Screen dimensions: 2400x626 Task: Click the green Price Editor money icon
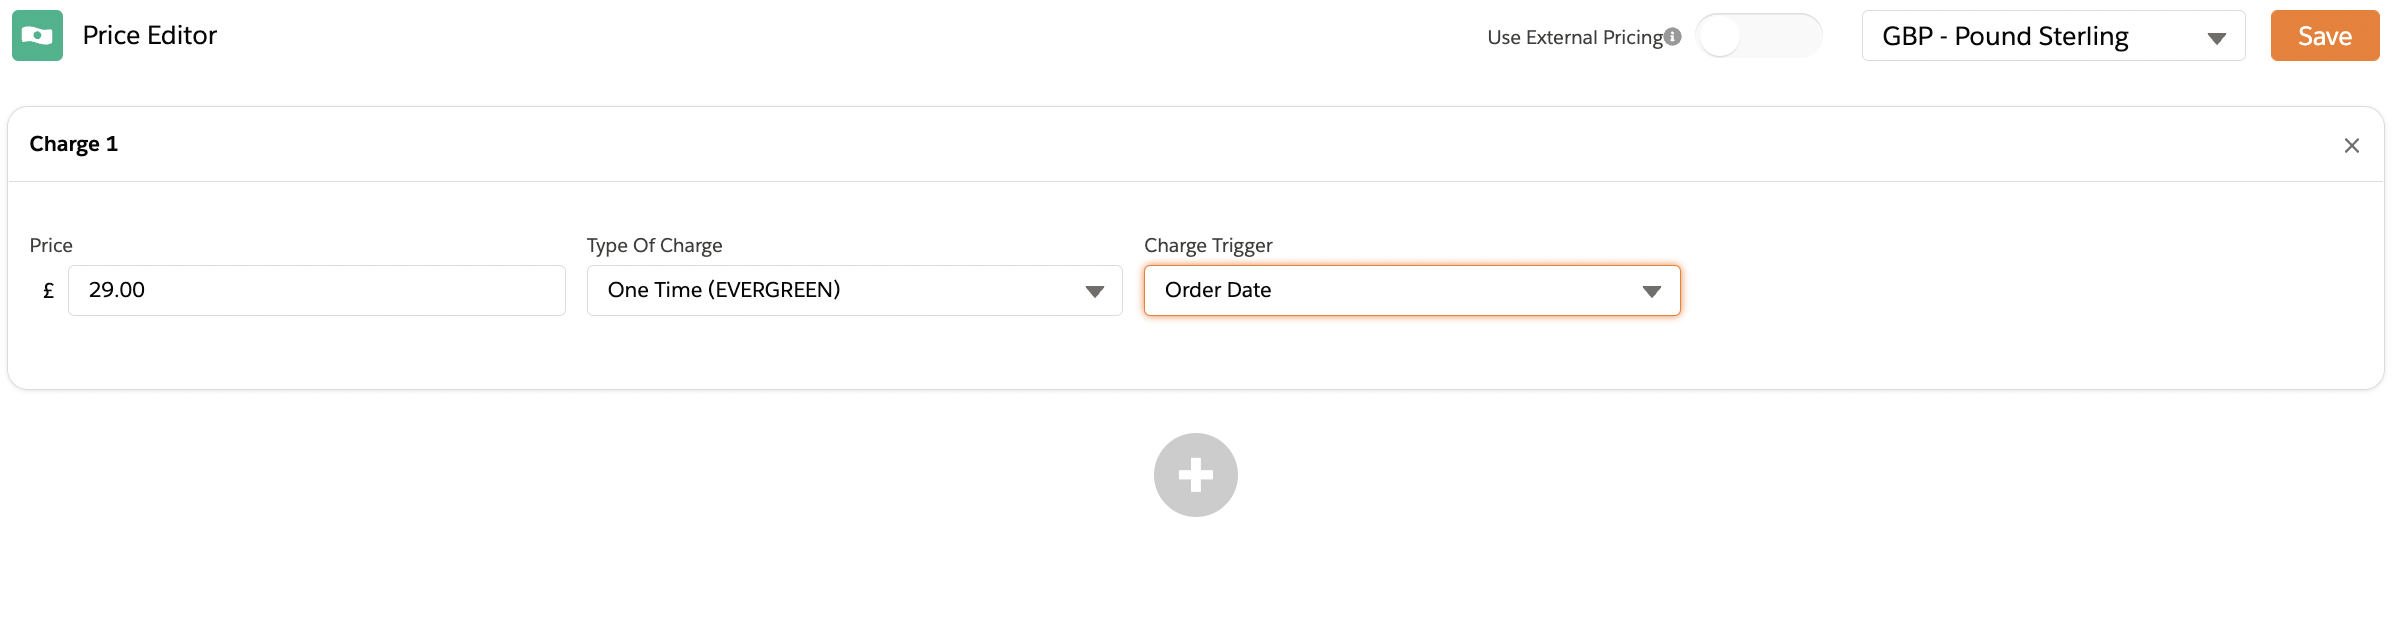[x=37, y=36]
